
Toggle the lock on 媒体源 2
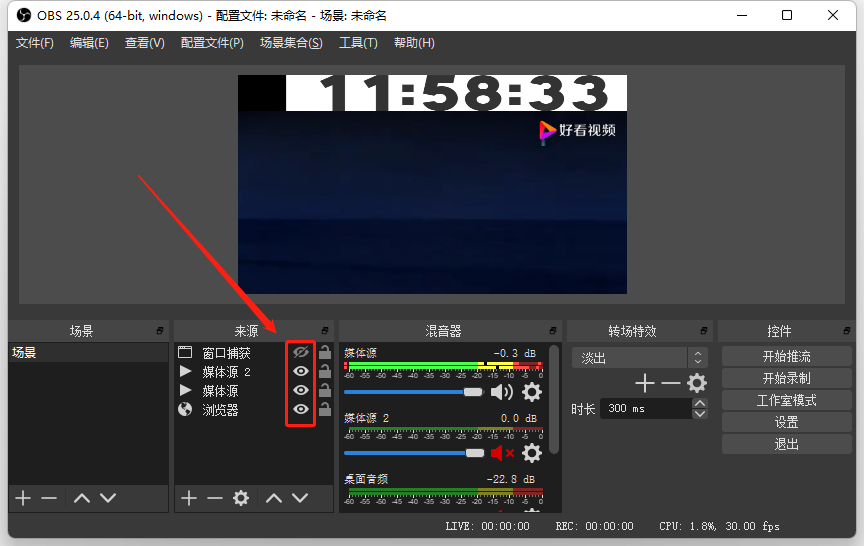[x=325, y=372]
